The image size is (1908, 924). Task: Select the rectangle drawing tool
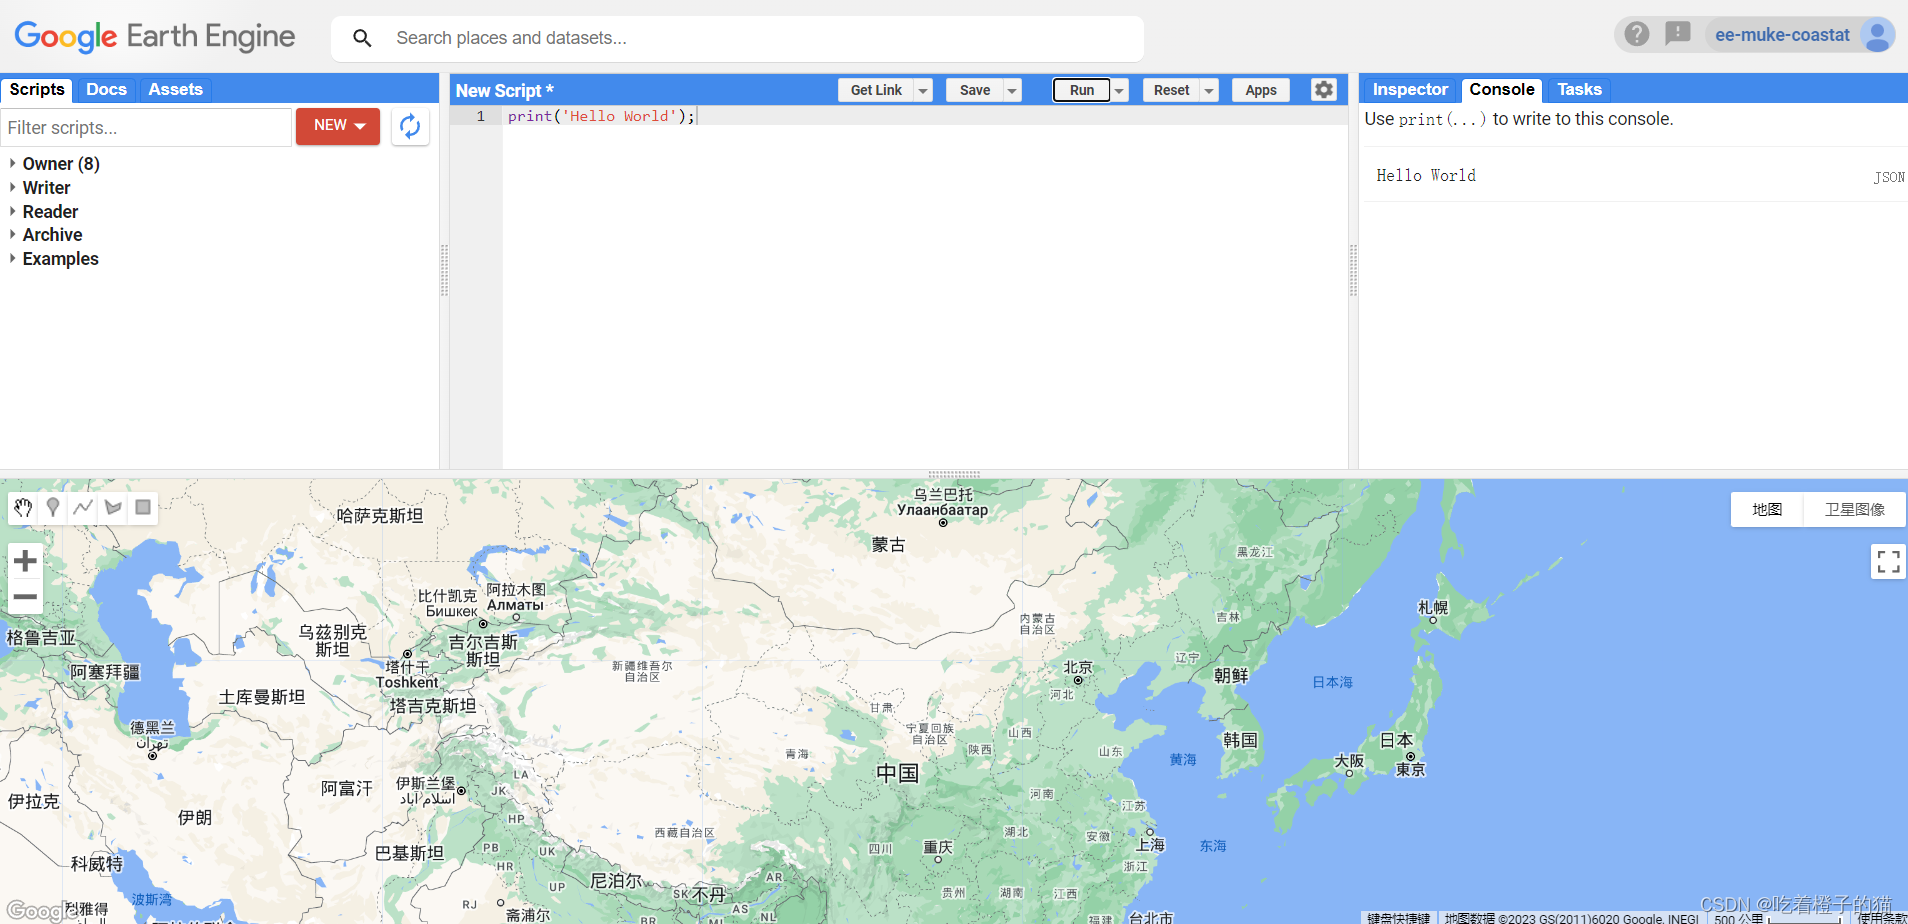click(x=142, y=507)
